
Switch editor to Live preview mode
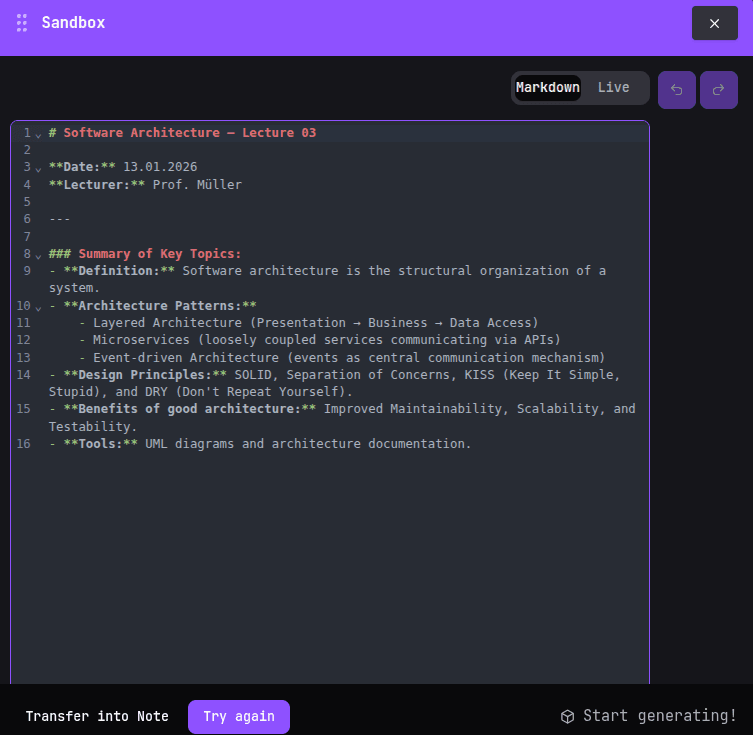click(x=613, y=88)
